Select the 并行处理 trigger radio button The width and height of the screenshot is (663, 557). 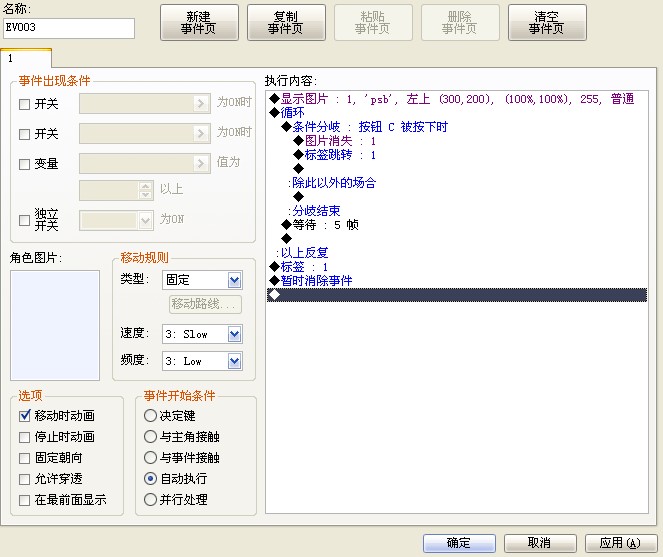click(x=150, y=500)
